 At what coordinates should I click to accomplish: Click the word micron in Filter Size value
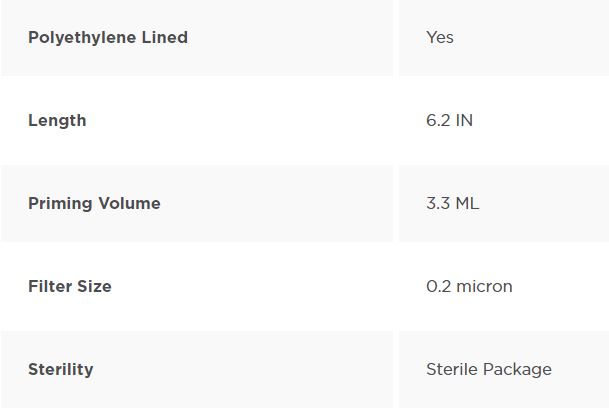pyautogui.click(x=484, y=287)
